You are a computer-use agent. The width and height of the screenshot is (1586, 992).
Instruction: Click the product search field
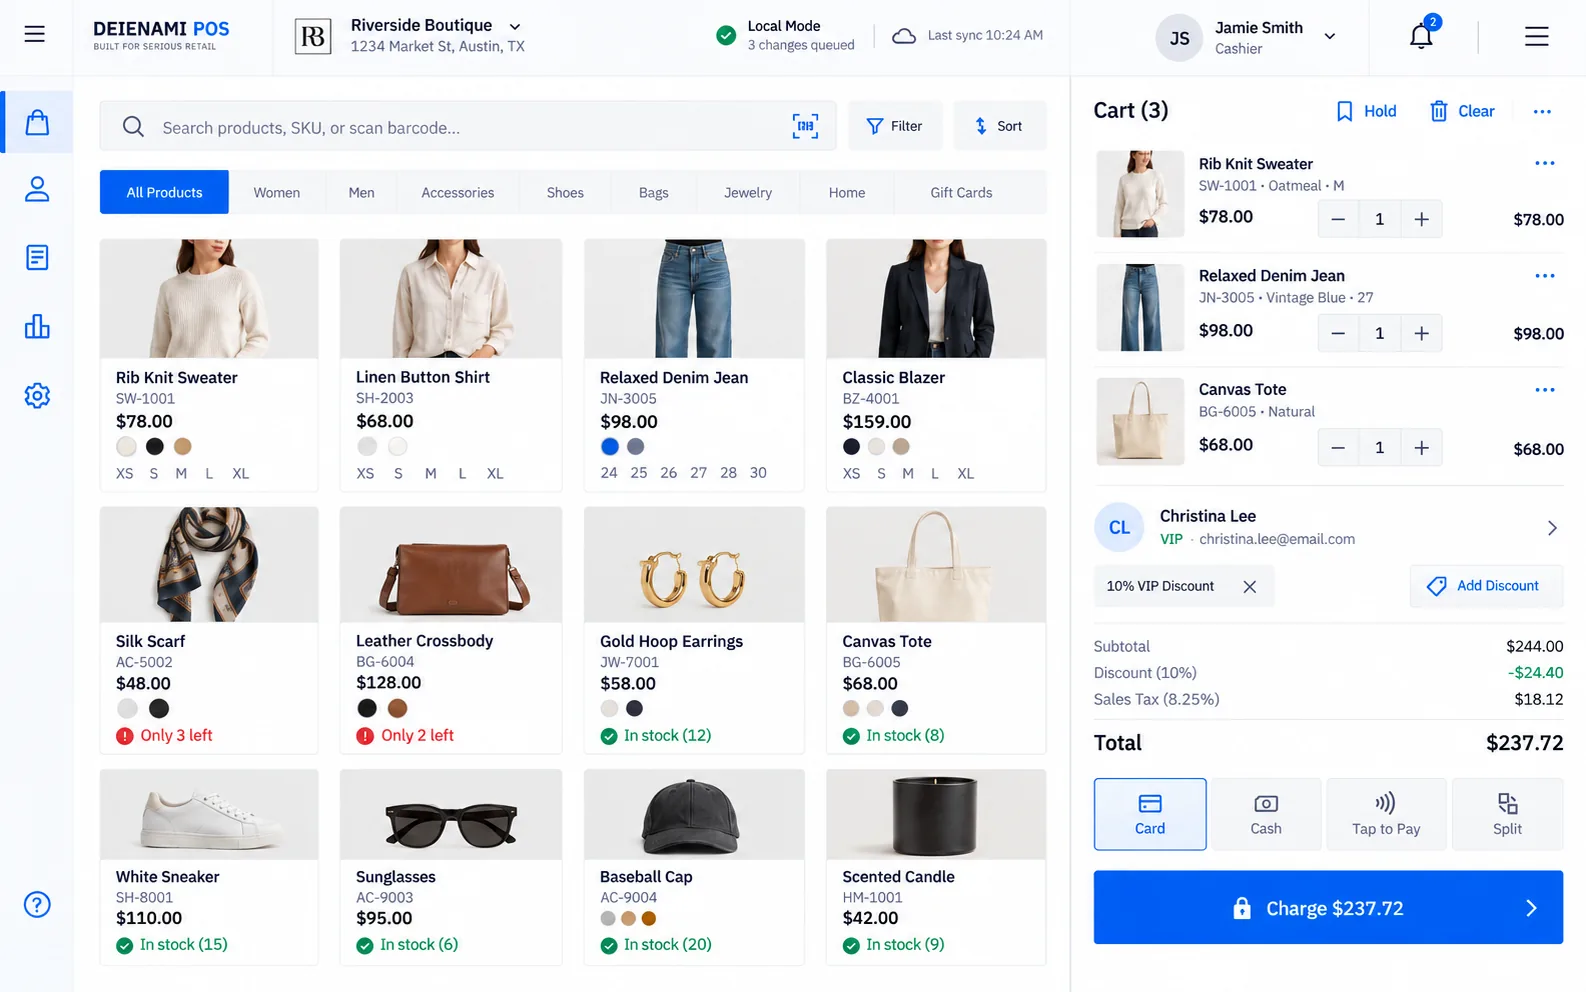pyautogui.click(x=468, y=126)
